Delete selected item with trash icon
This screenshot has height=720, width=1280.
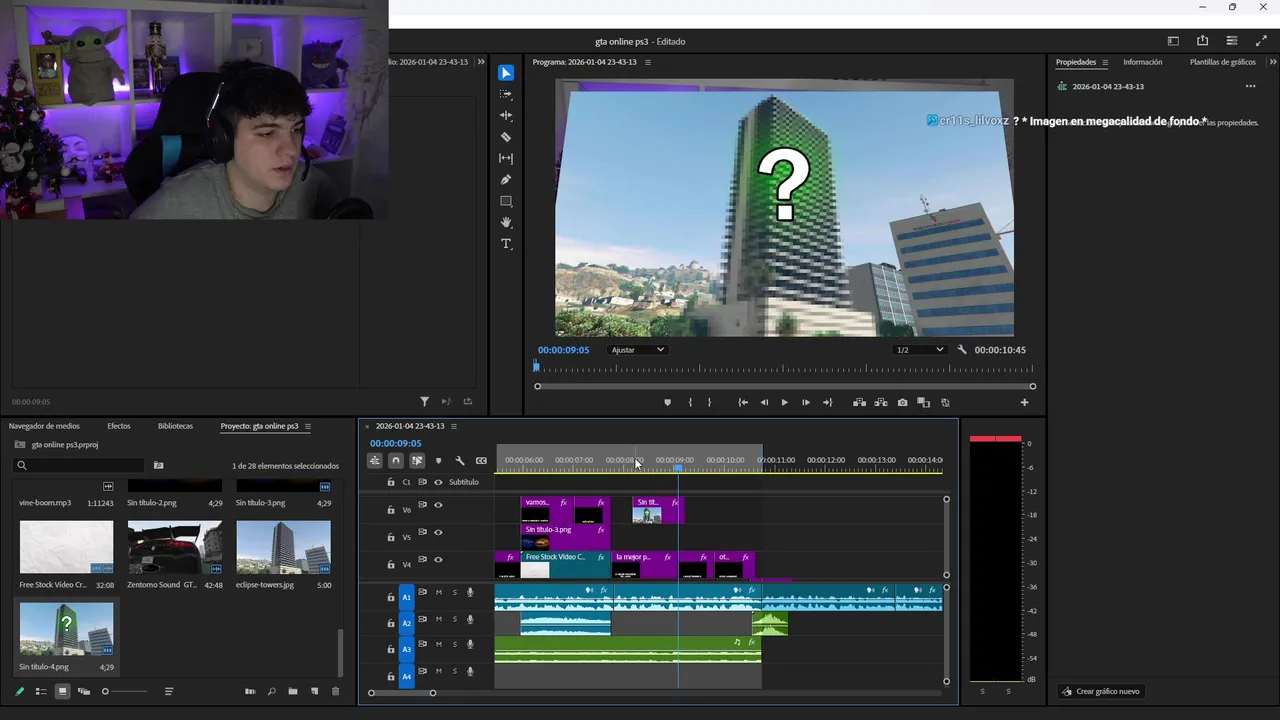(x=335, y=691)
